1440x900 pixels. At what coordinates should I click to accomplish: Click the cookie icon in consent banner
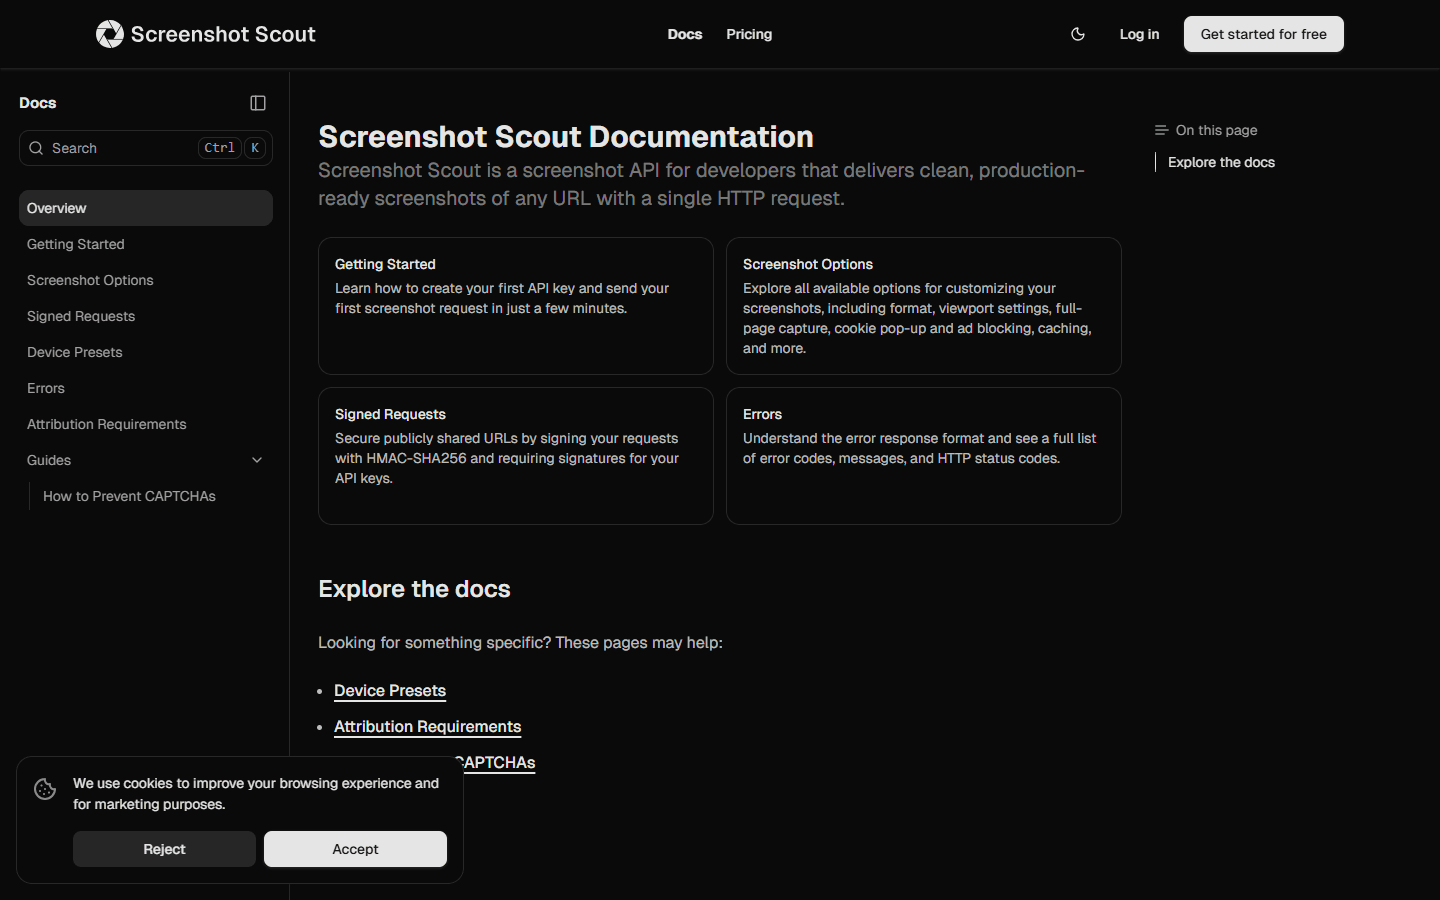click(x=45, y=789)
